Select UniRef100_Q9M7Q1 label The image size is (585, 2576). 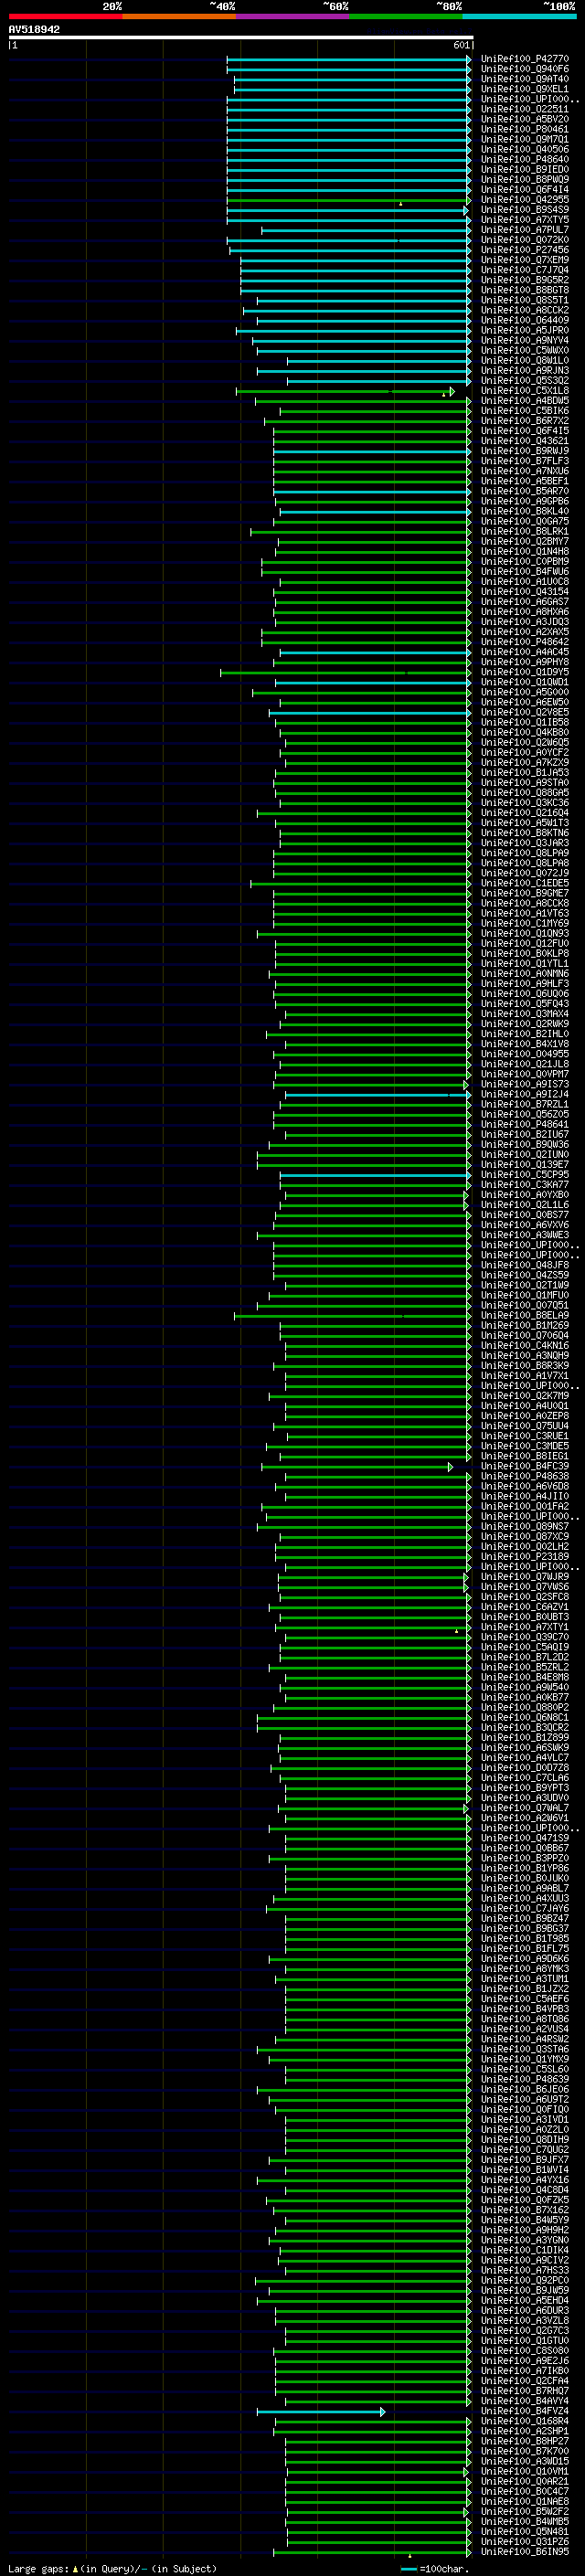coord(524,139)
